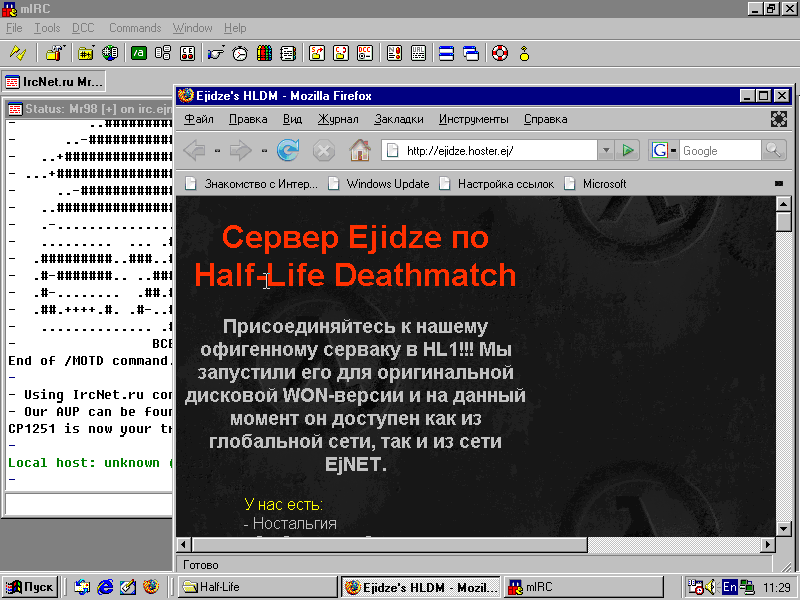Screen dimensions: 800x600
Task: Open the Windows Update bookmark
Action: [x=379, y=184]
